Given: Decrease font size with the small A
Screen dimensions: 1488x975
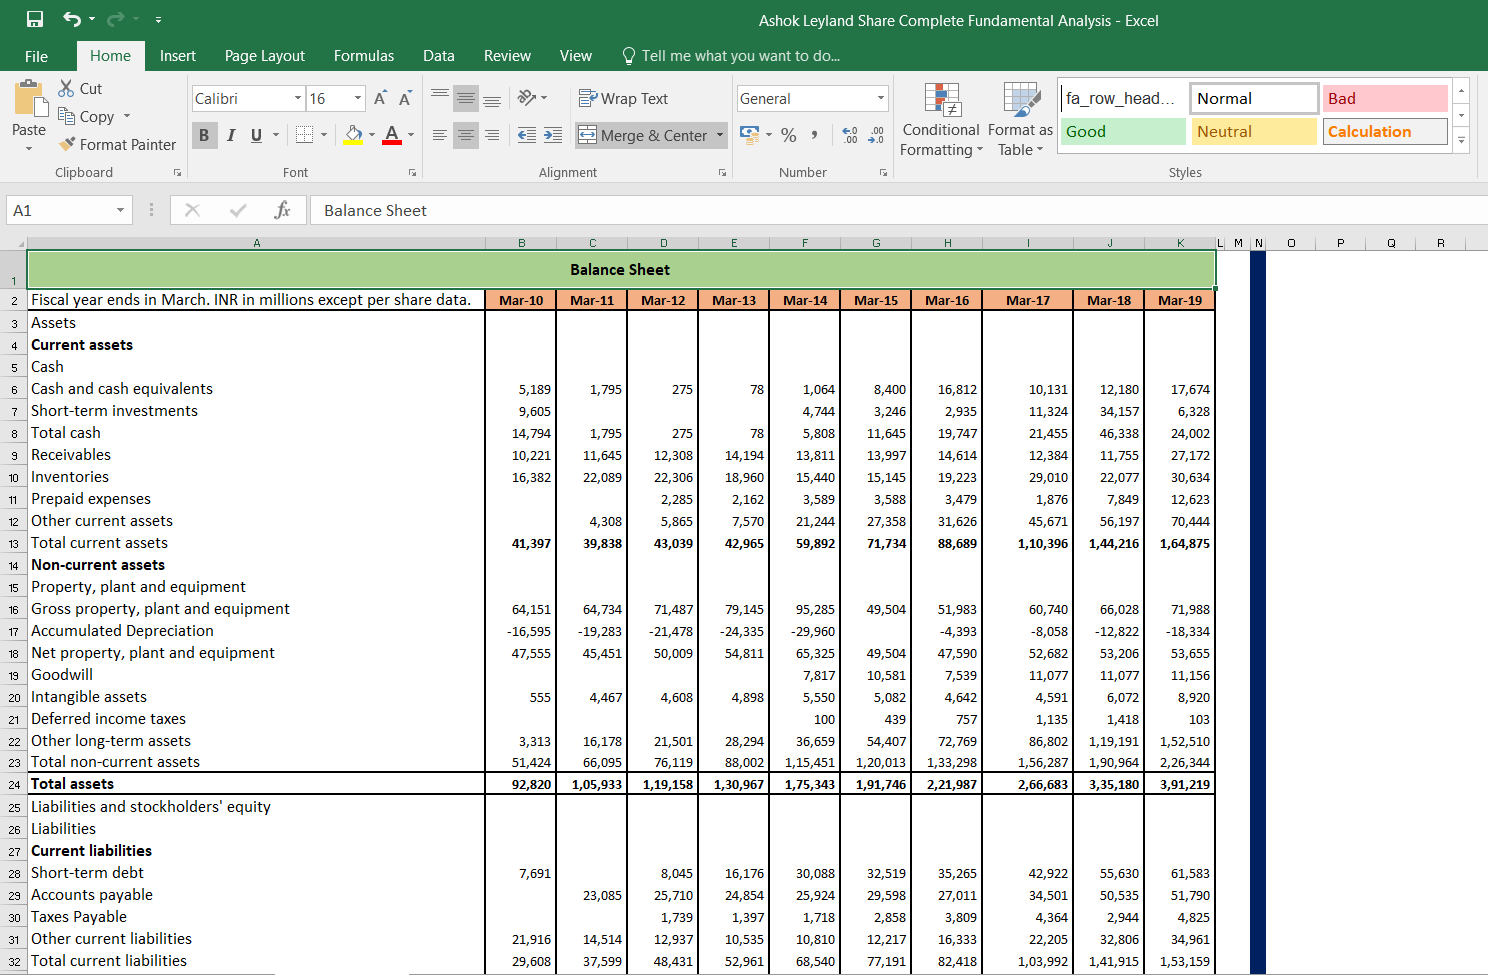Looking at the screenshot, I should coord(405,98).
